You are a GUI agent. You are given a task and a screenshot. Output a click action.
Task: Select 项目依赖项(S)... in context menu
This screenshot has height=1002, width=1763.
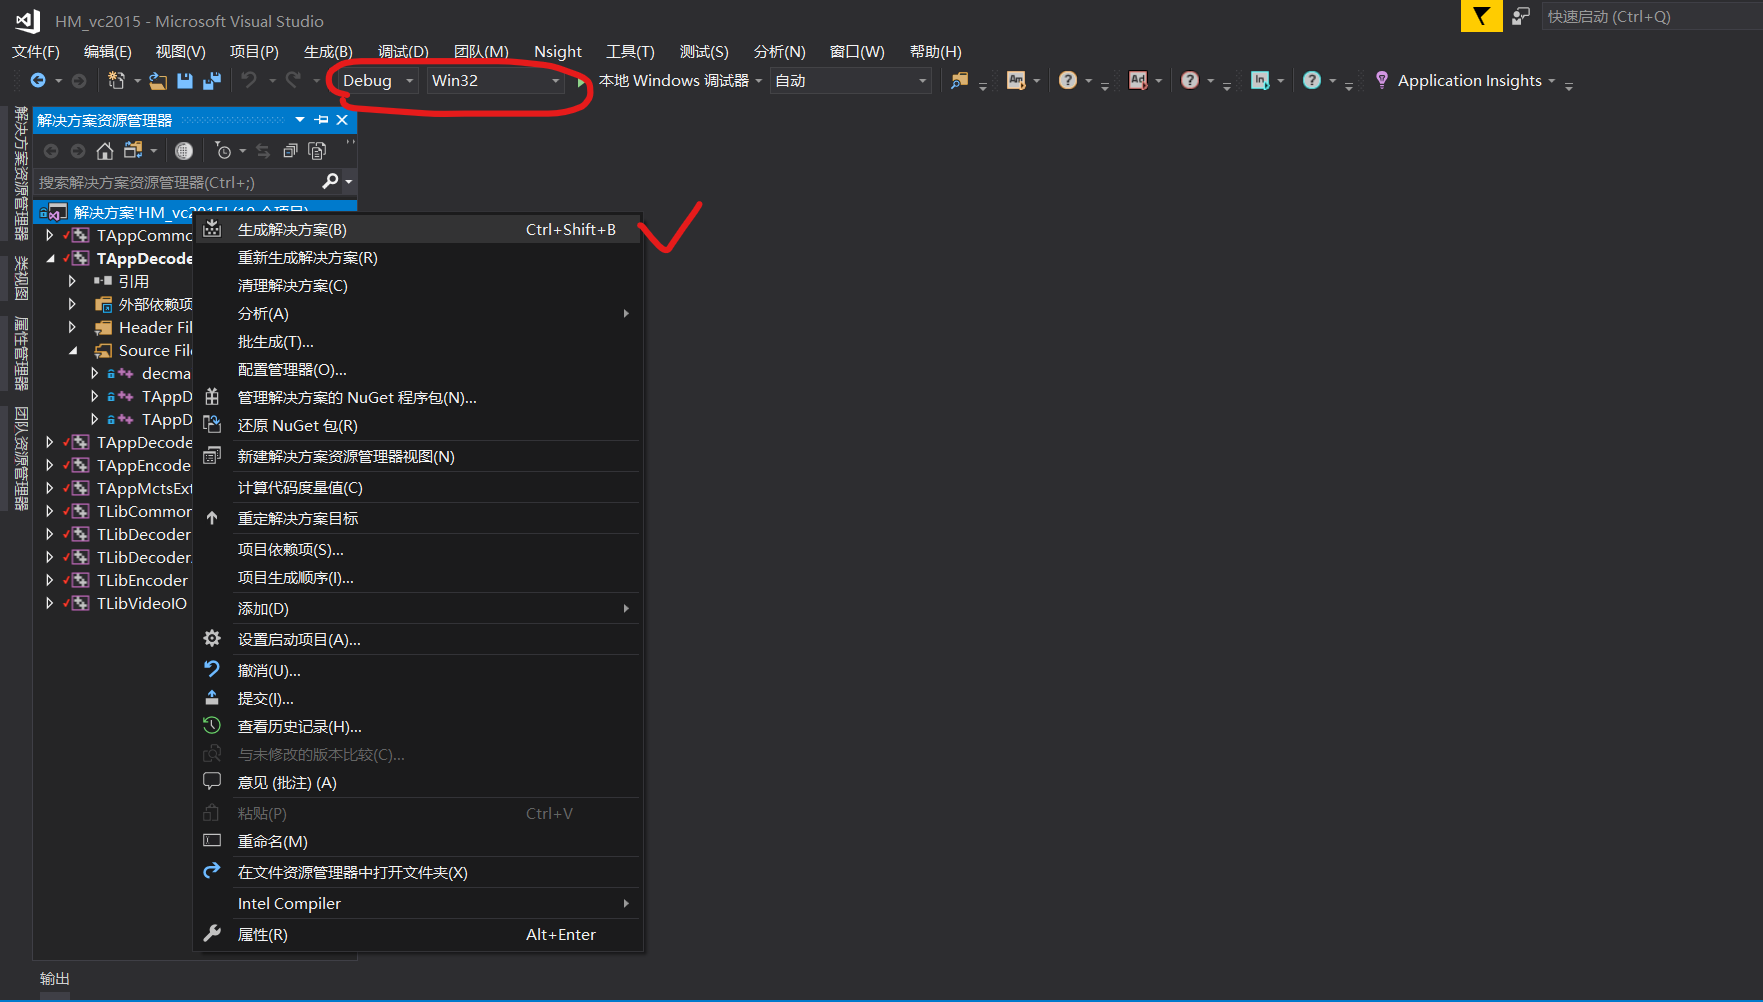[417, 550]
